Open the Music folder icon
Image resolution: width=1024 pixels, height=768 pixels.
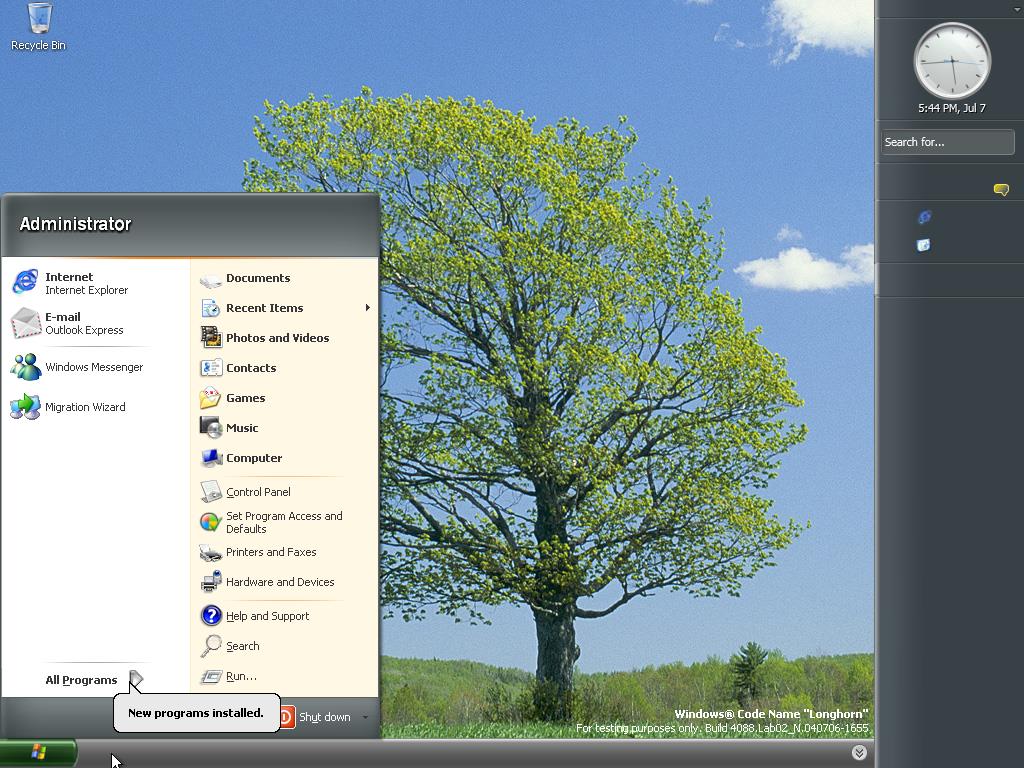tap(210, 428)
